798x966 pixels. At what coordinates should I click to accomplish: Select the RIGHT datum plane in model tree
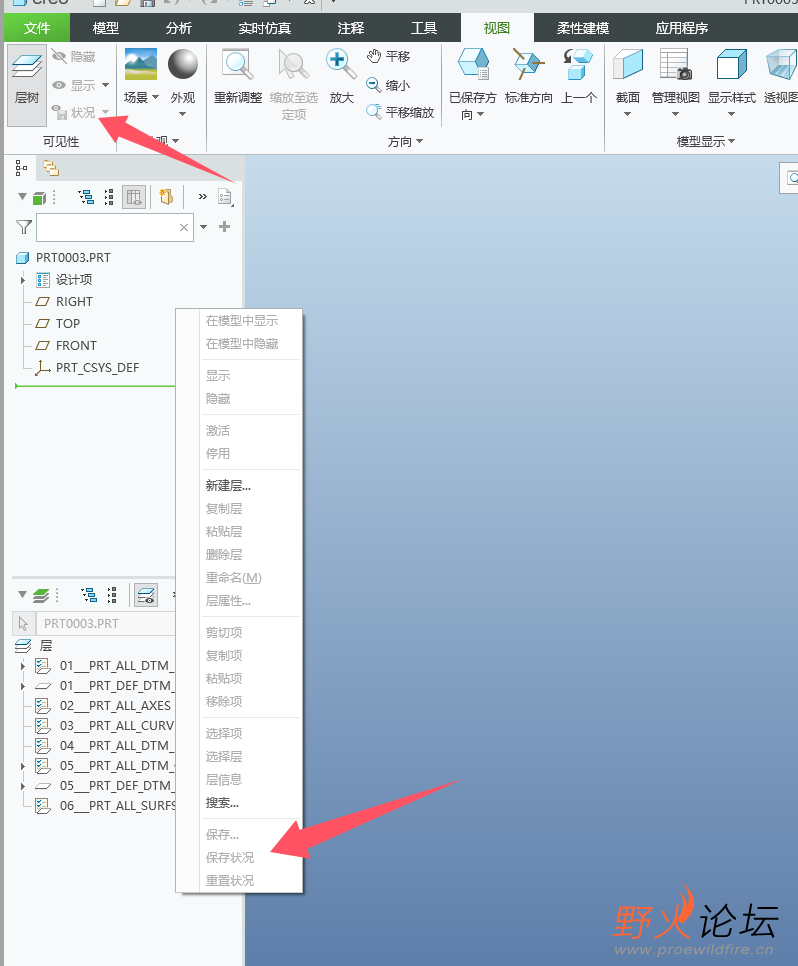74,301
